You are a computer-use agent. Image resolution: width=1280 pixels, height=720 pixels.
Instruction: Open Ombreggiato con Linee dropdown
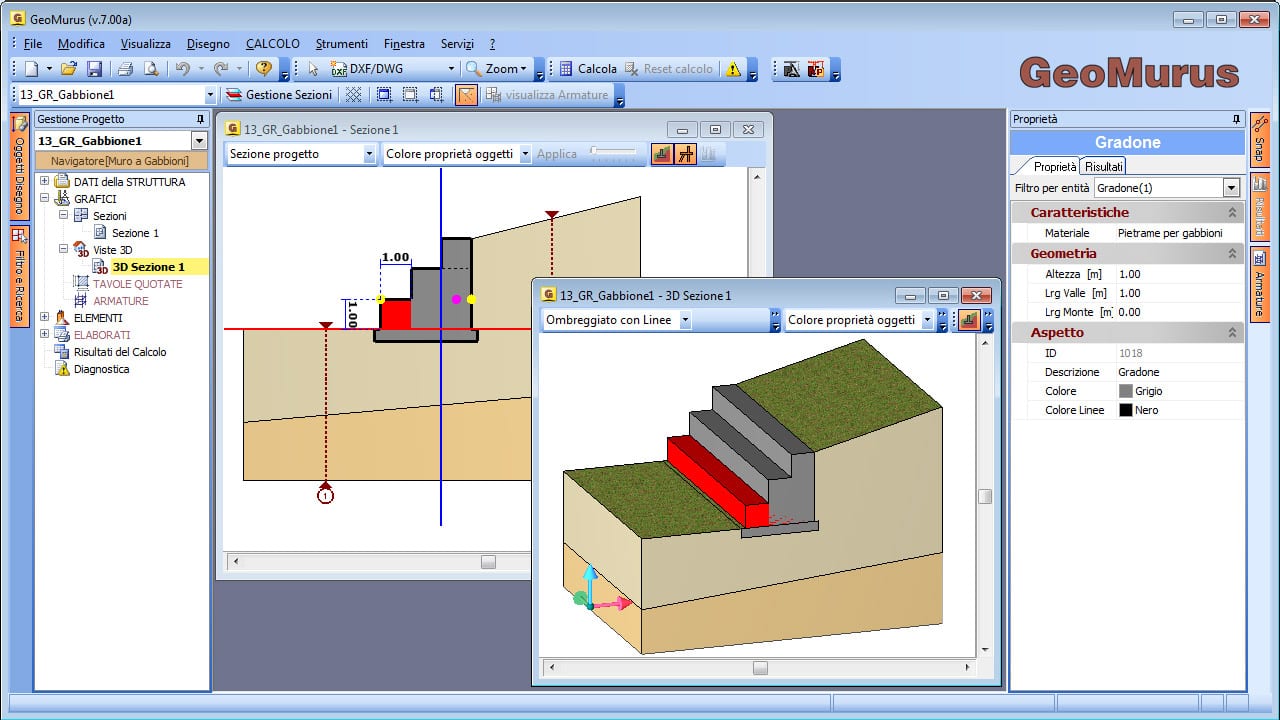(685, 320)
